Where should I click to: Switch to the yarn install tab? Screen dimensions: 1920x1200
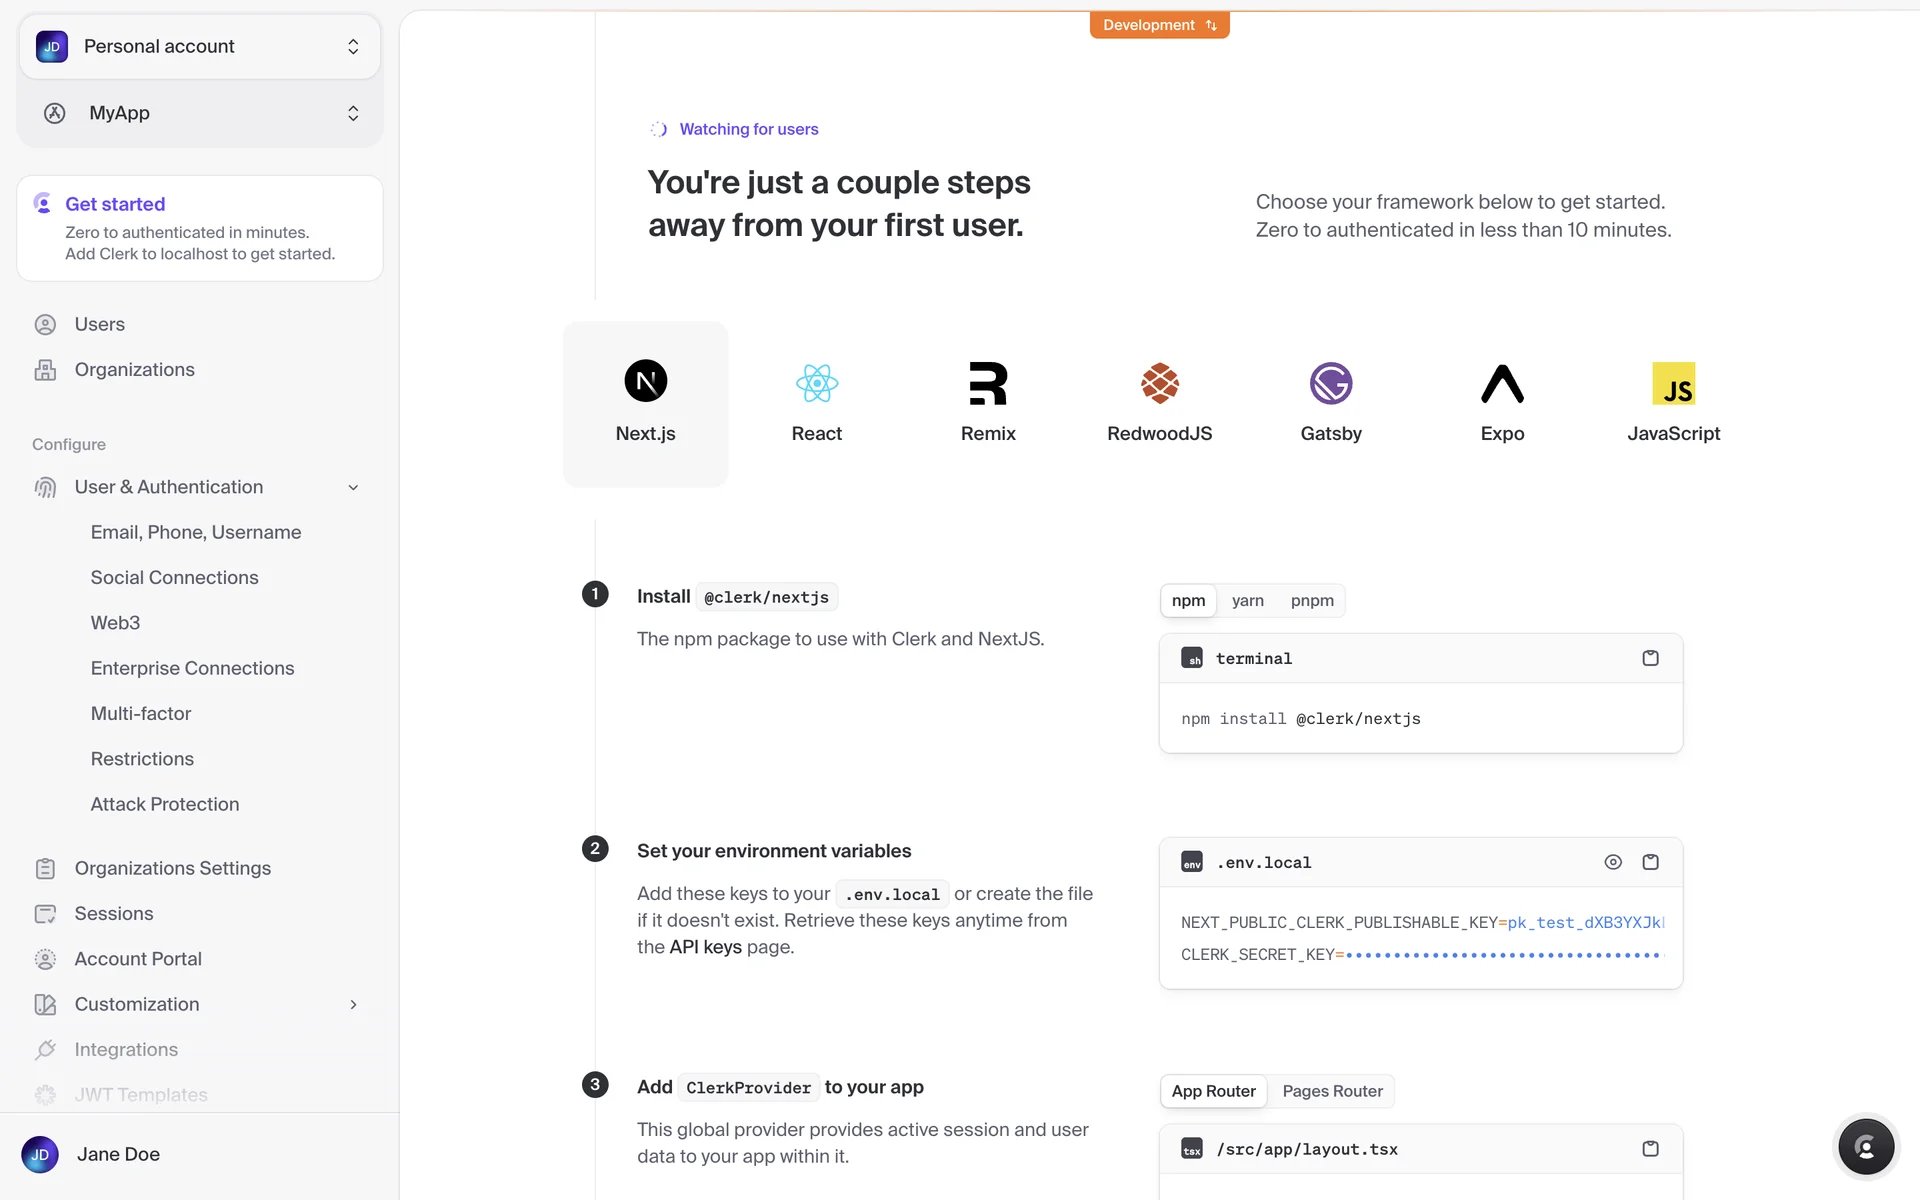(x=1247, y=600)
